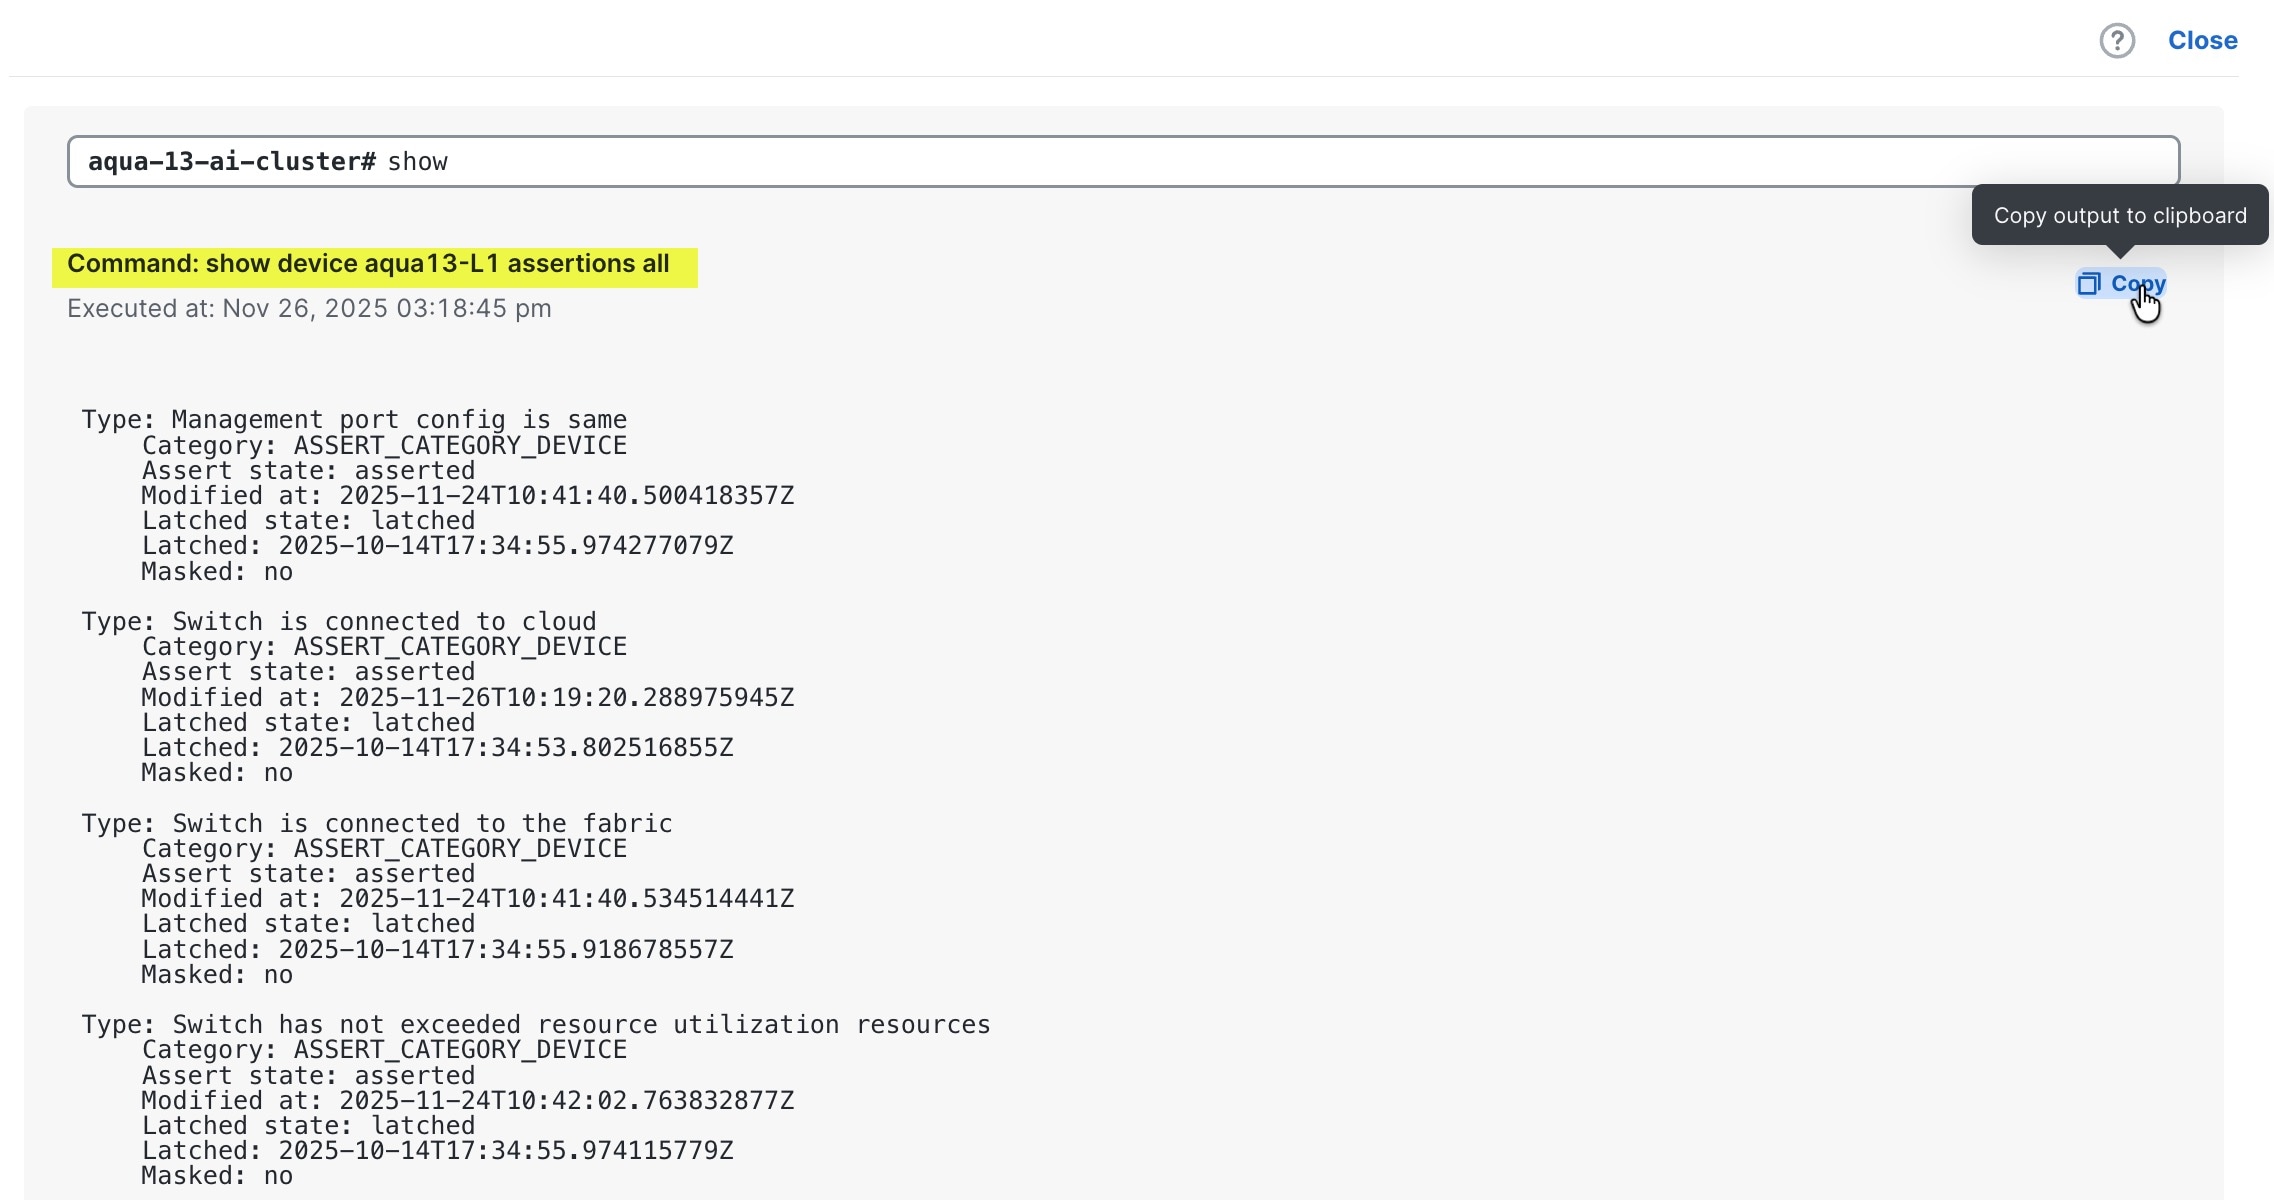Click the 'Executed at' timestamp text
The image size is (2274, 1200).
(309, 308)
